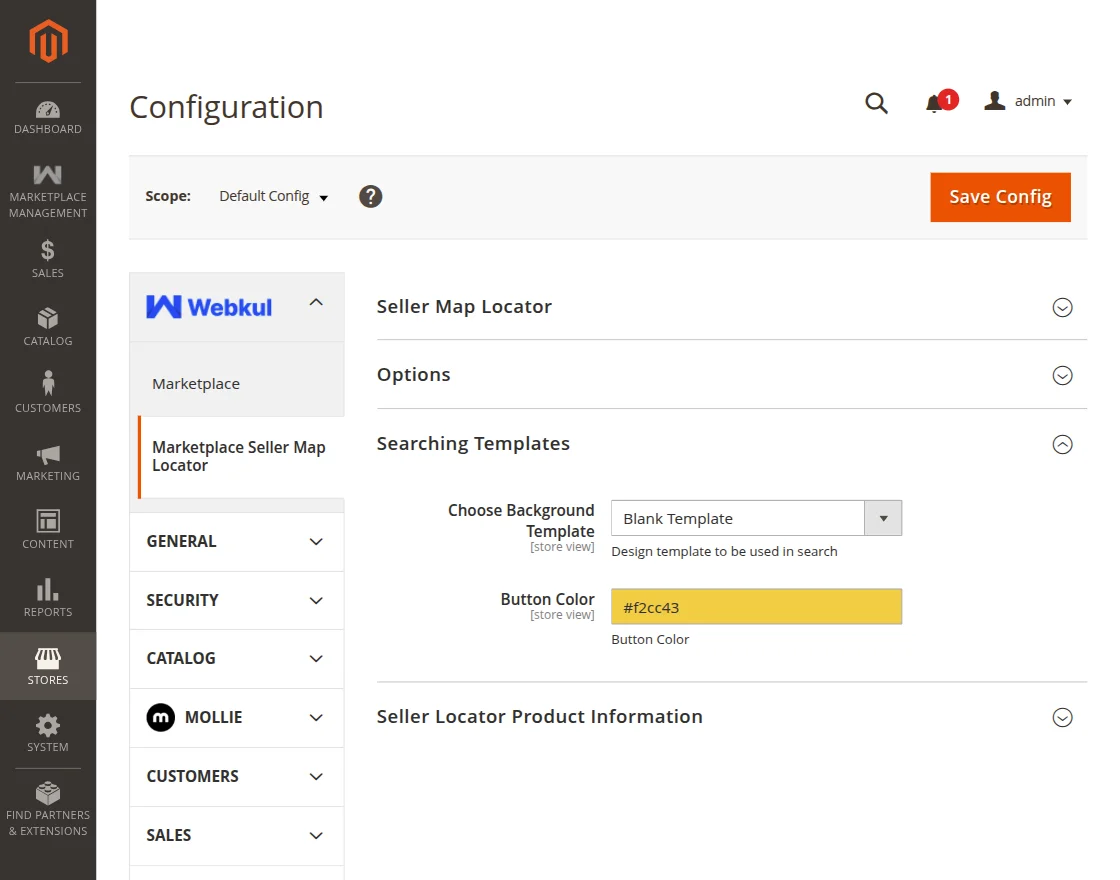Open the Sales dollar icon menu
This screenshot has width=1120, height=880.
[x=48, y=259]
